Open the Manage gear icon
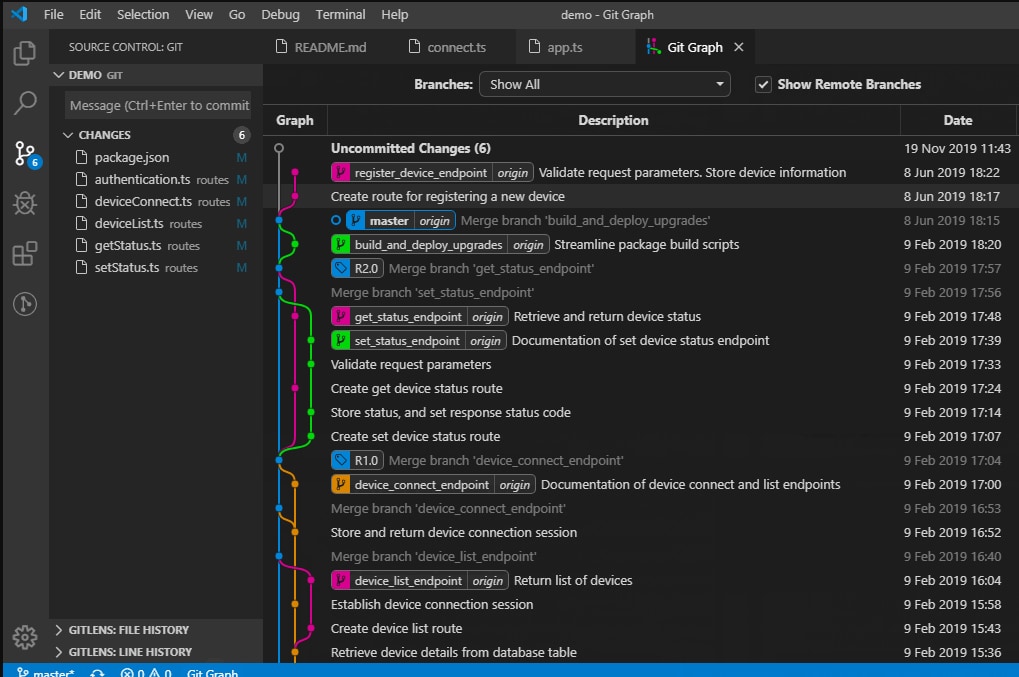The height and width of the screenshot is (677, 1019). point(25,637)
